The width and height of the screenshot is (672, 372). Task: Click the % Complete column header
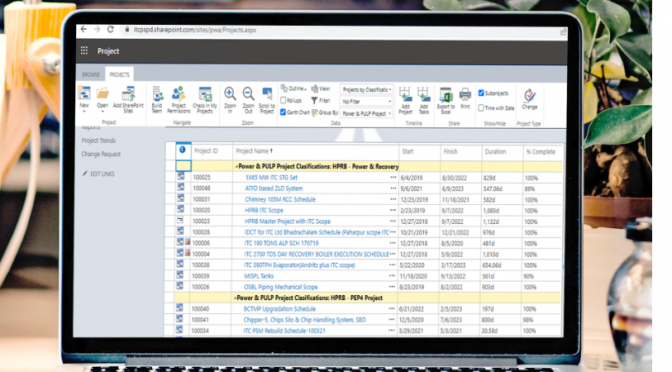[540, 152]
